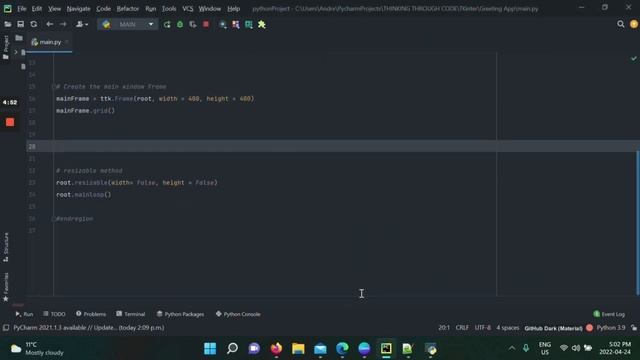640x360 pixels.
Task: Open the Window menu
Action: pos(210,9)
